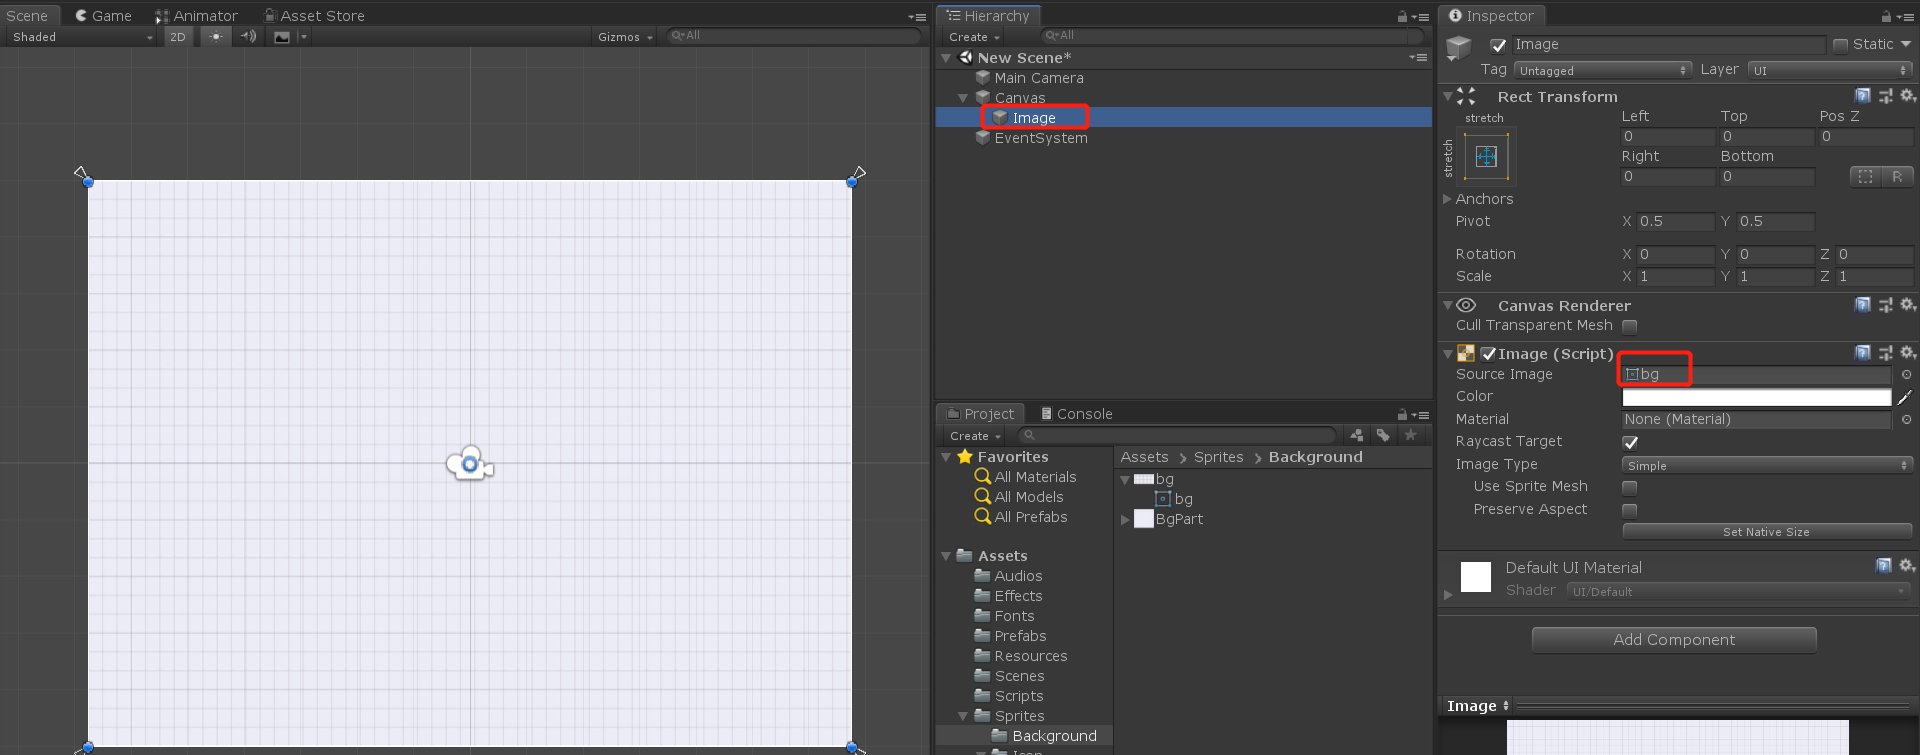Open Project Create dropdown
1920x755 pixels.
(975, 436)
